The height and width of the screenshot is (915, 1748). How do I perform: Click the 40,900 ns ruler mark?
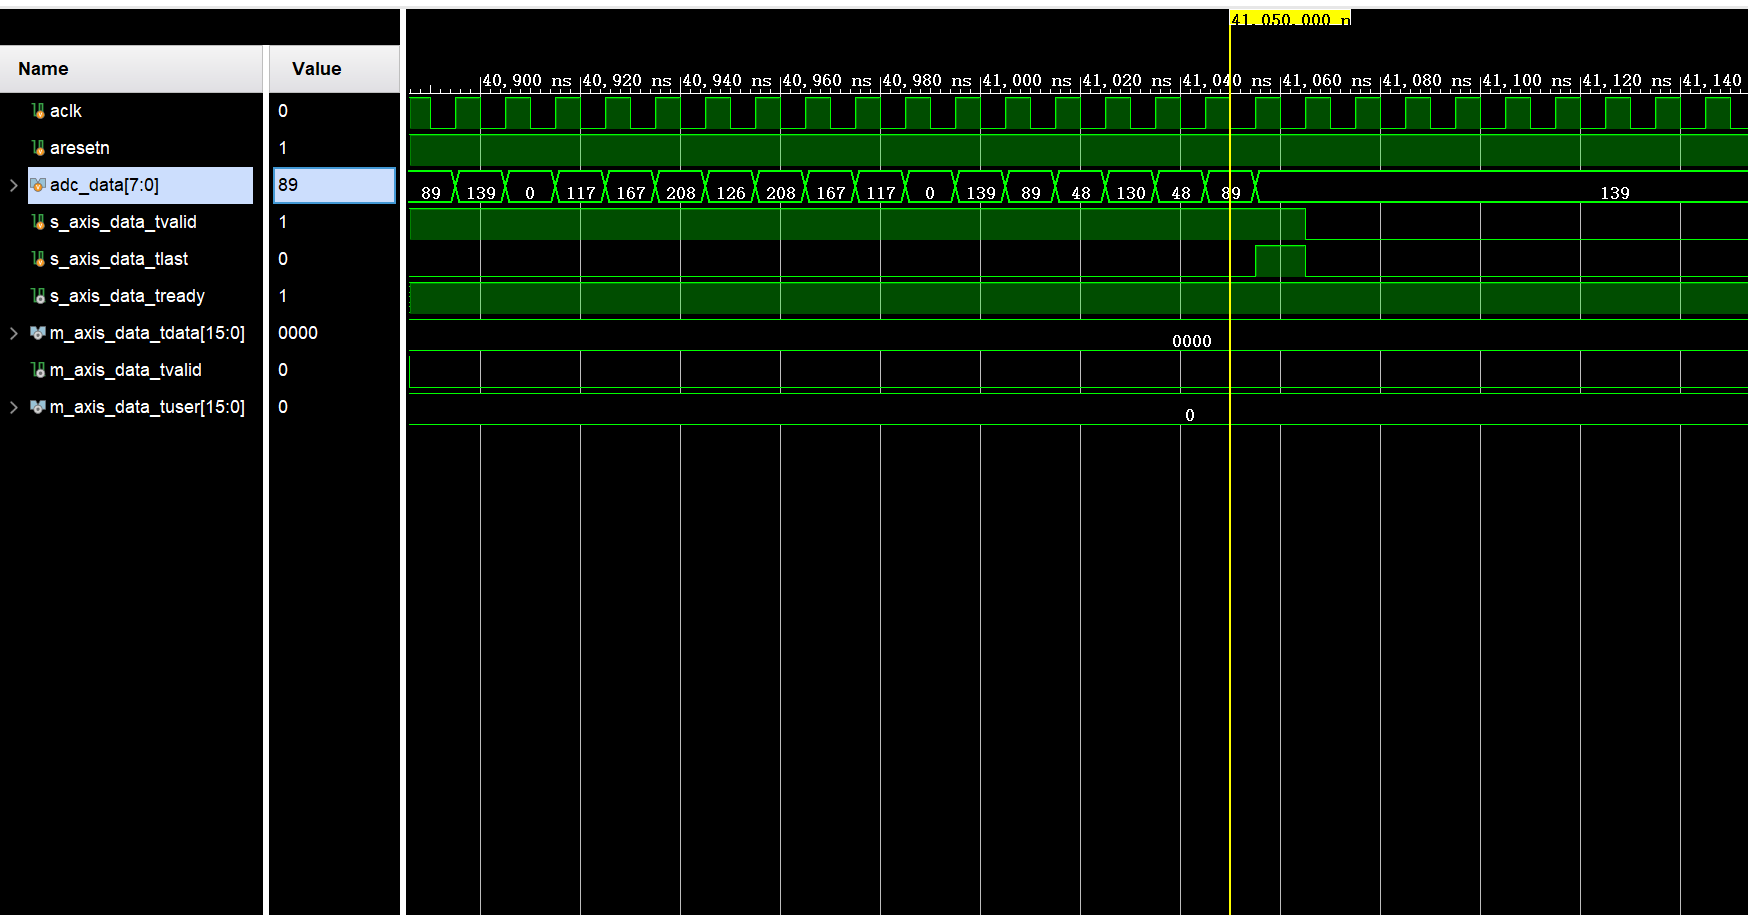pos(527,80)
